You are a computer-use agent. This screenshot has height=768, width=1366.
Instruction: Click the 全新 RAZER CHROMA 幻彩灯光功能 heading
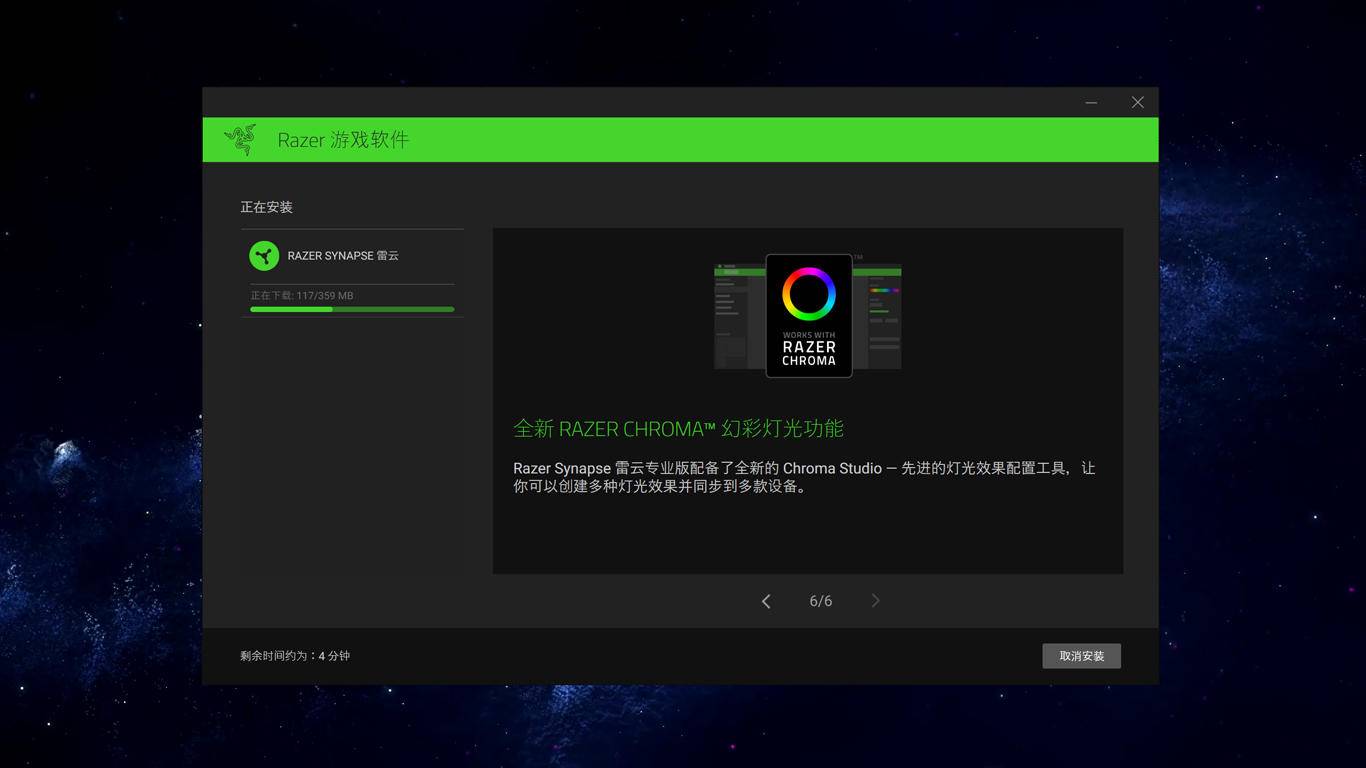(678, 429)
